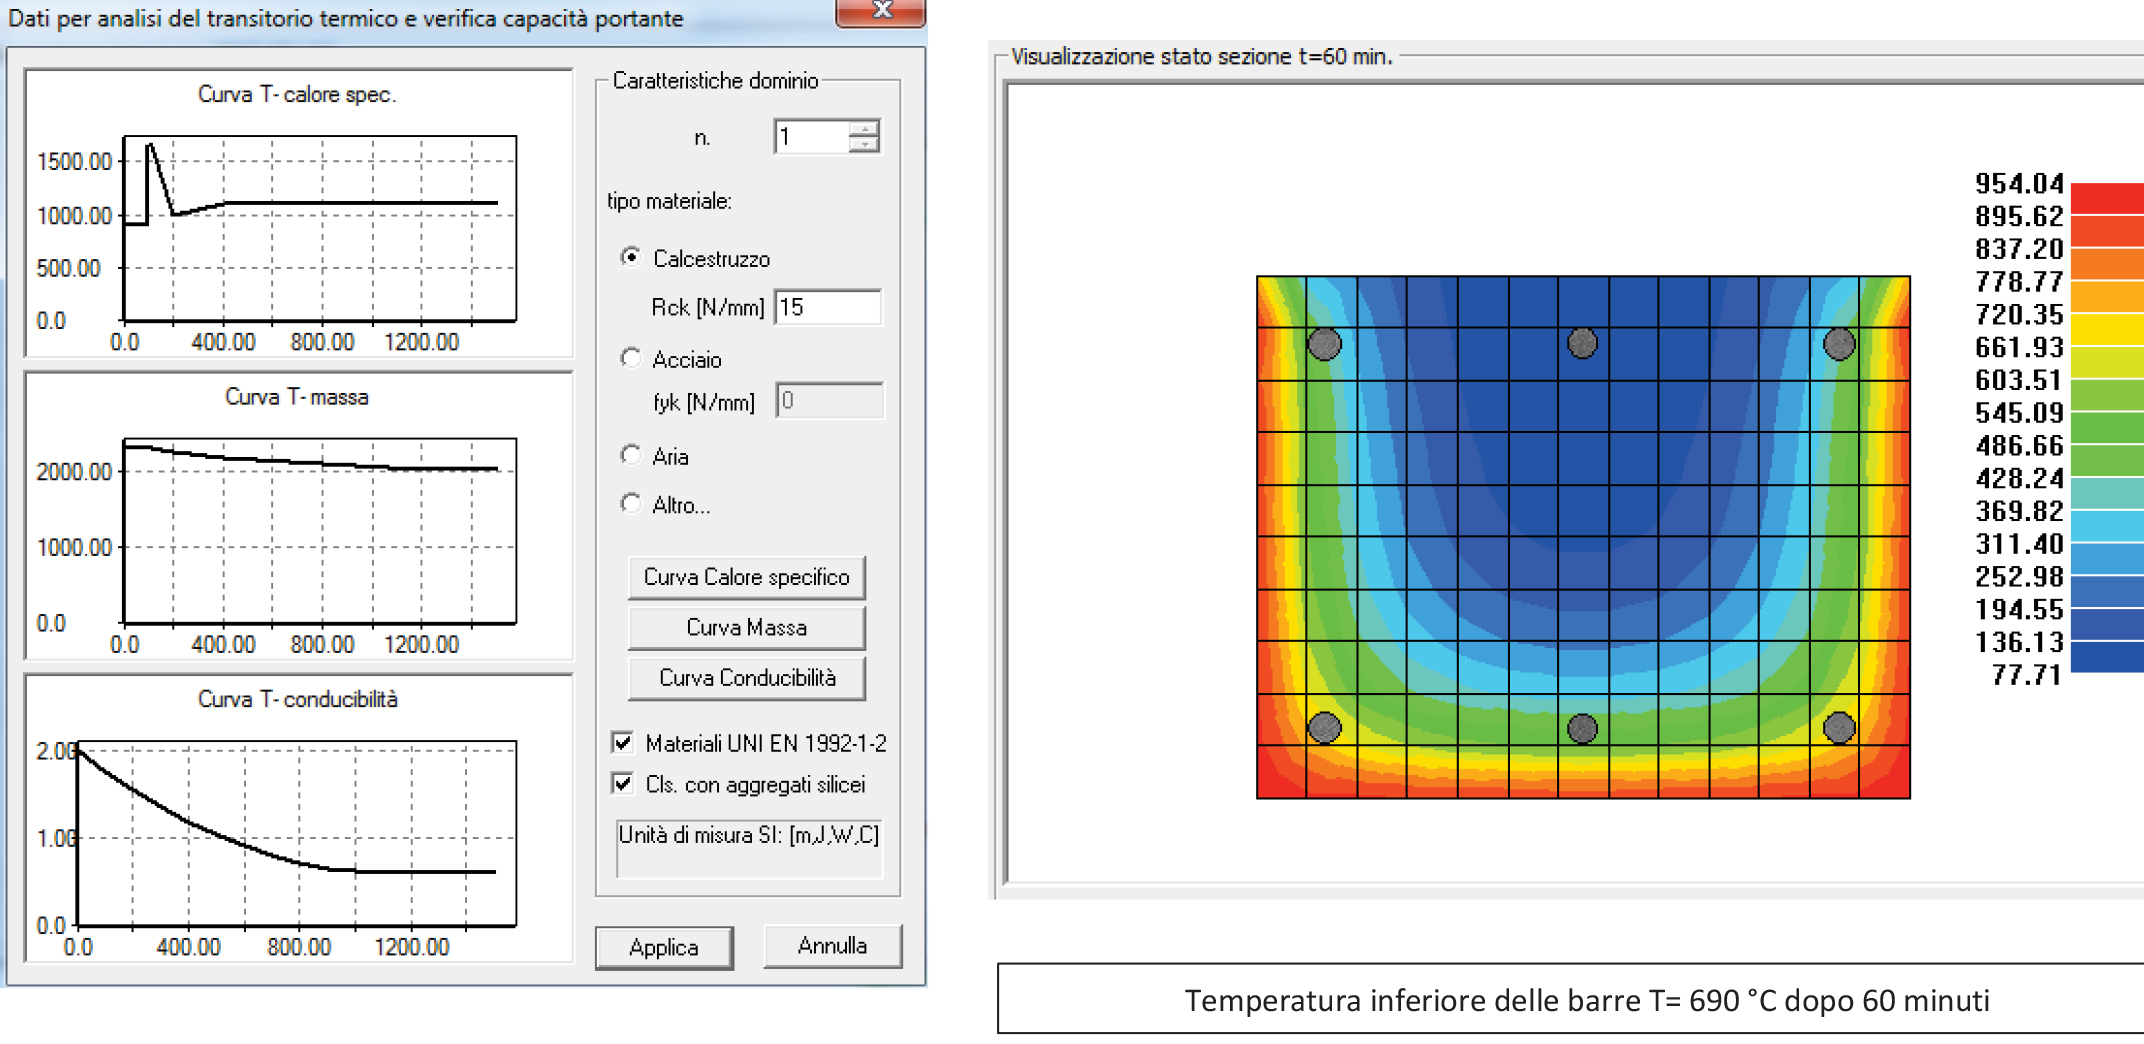Cancel the dialog with Annulla
Viewport: 2144px width, 1044px height.
(x=832, y=946)
